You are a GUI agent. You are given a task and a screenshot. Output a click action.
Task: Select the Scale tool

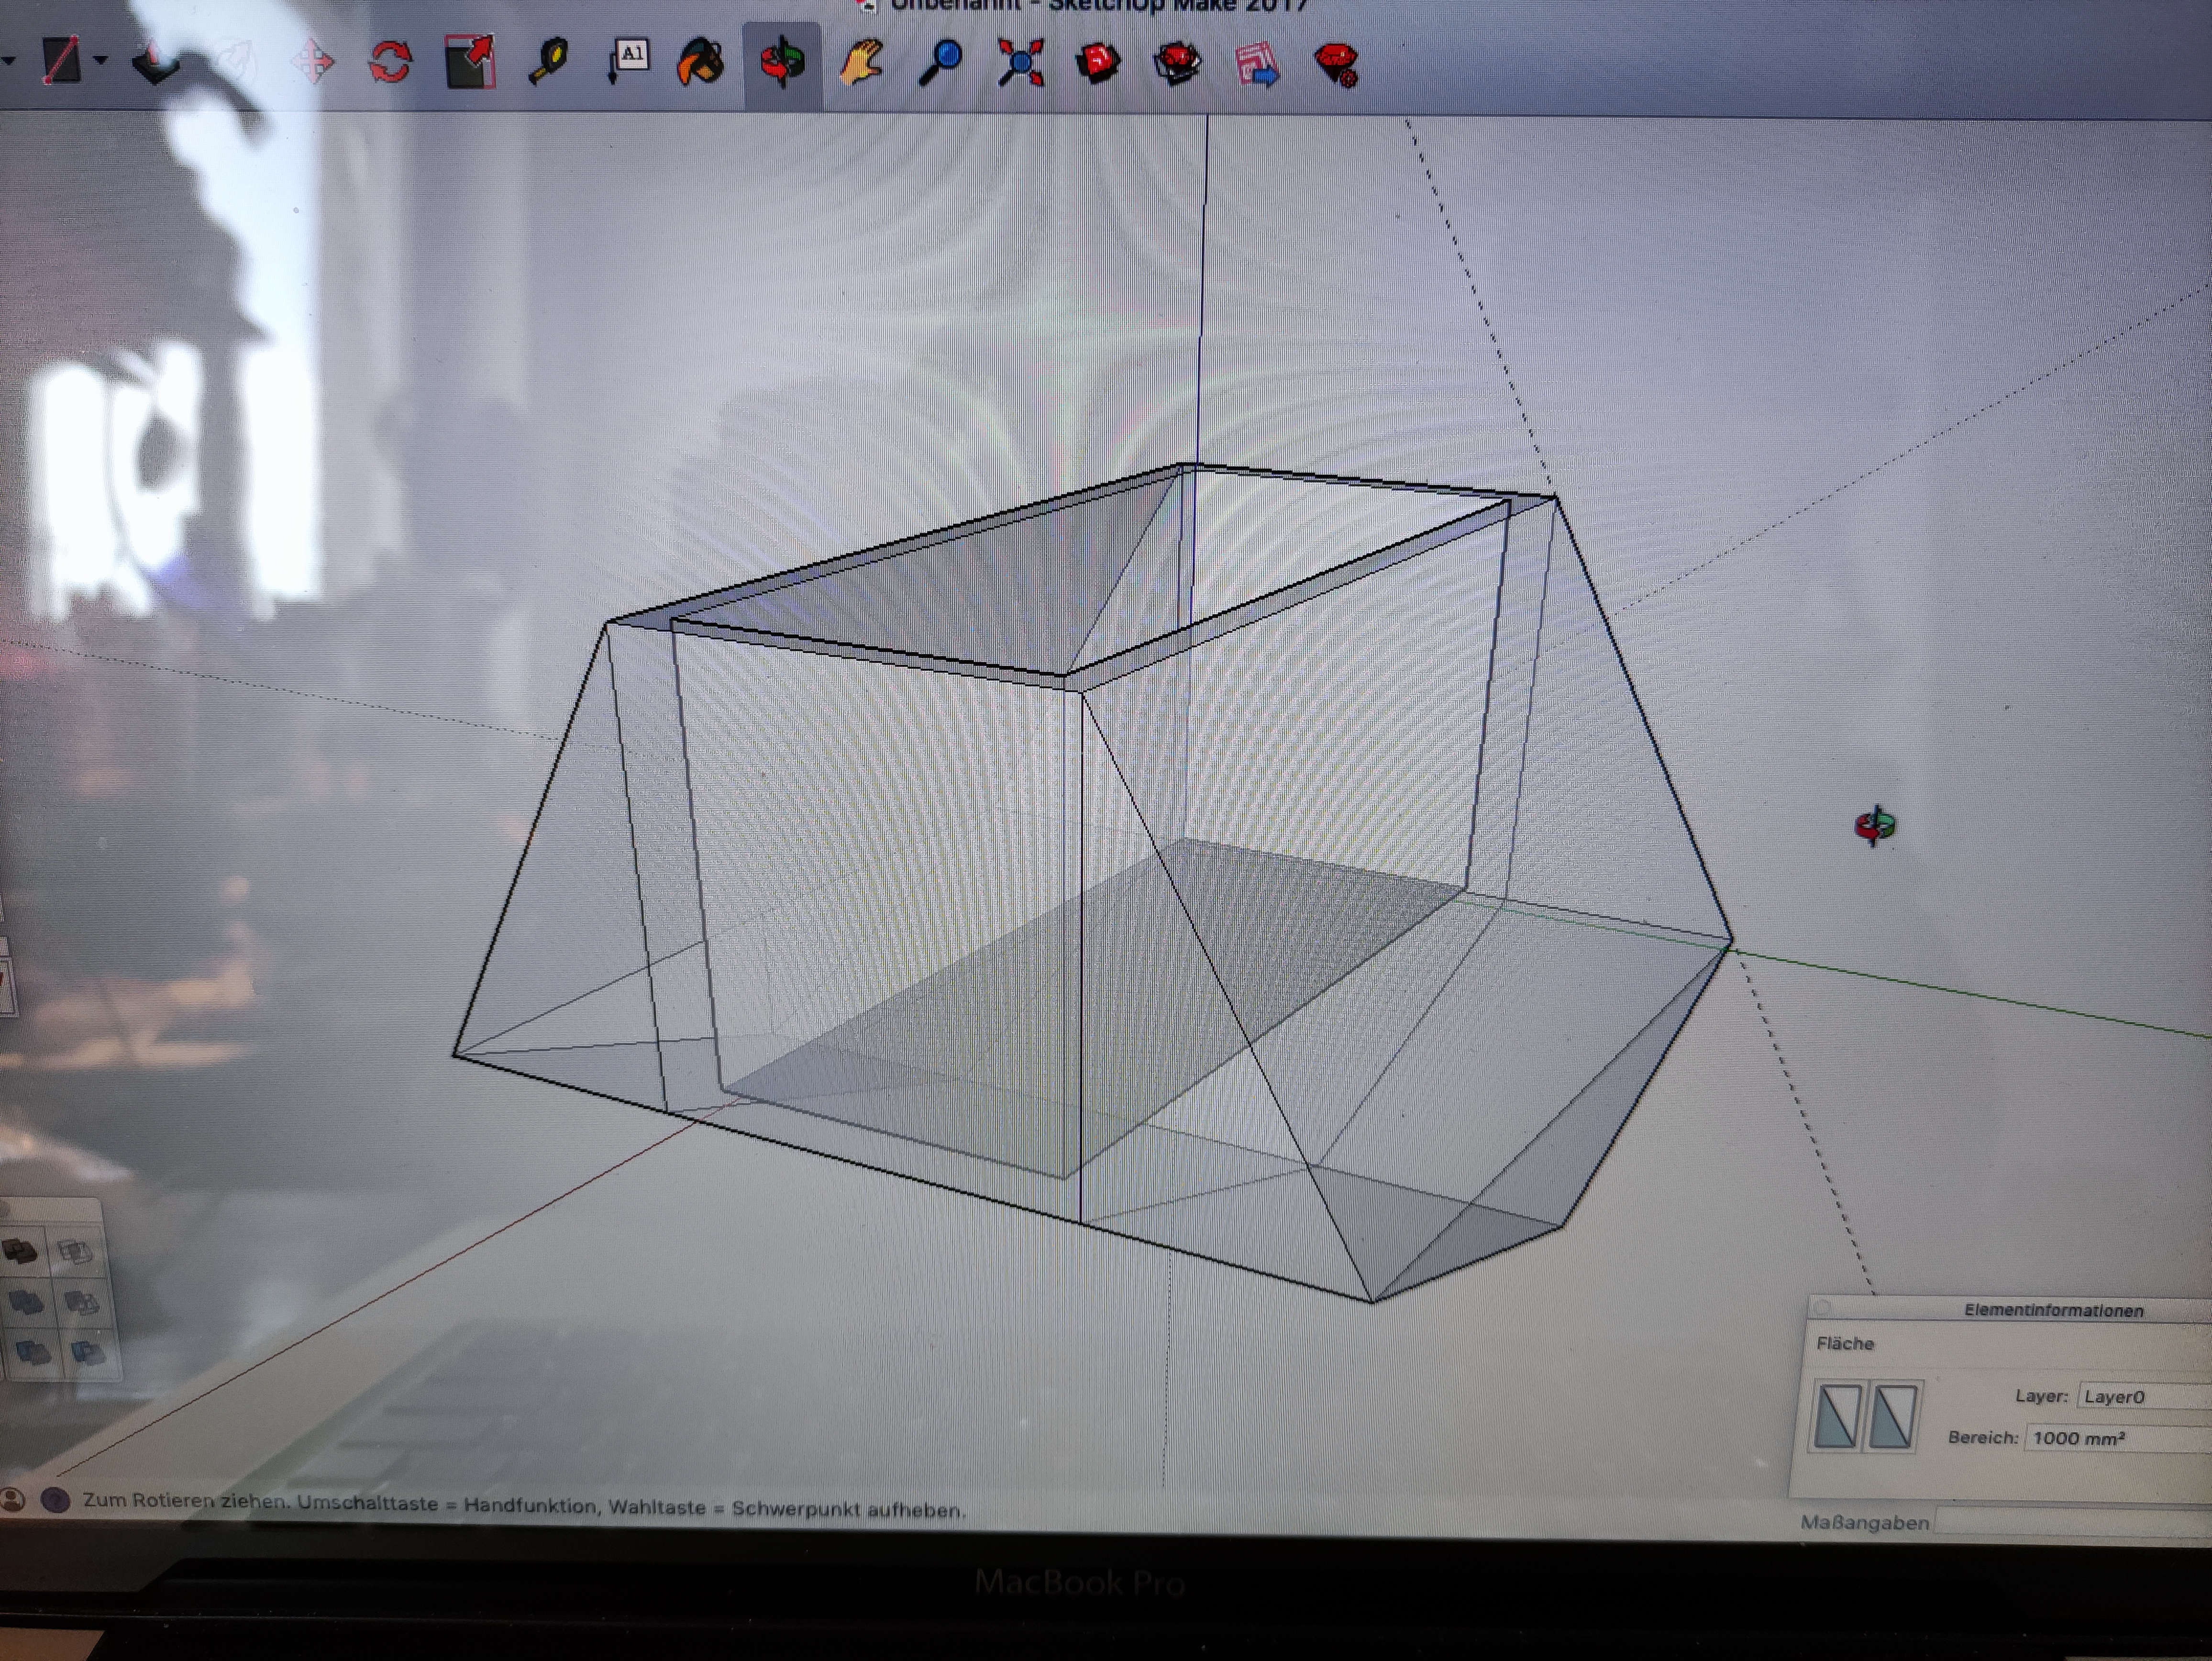click(470, 62)
